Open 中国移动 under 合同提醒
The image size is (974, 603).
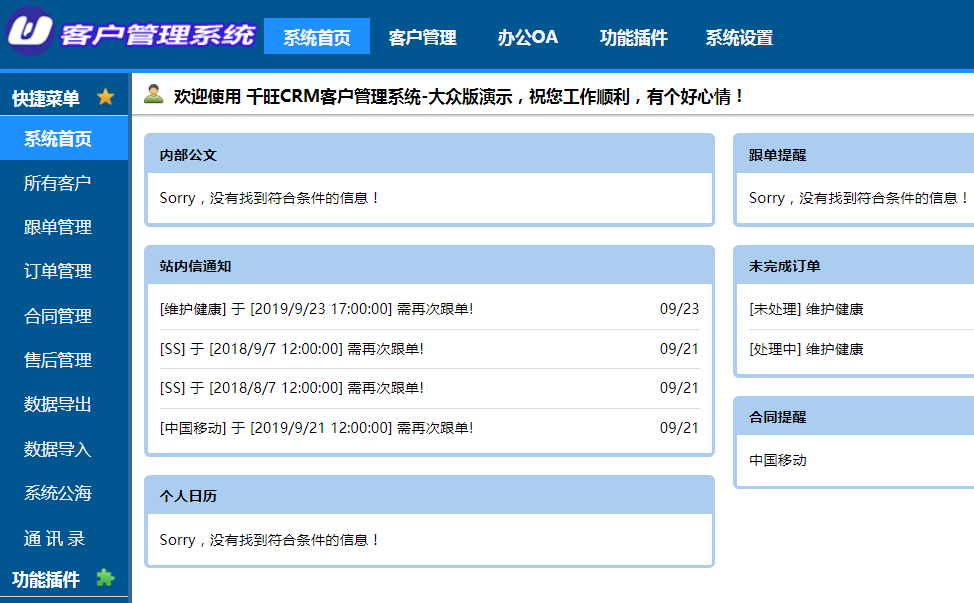pos(778,460)
